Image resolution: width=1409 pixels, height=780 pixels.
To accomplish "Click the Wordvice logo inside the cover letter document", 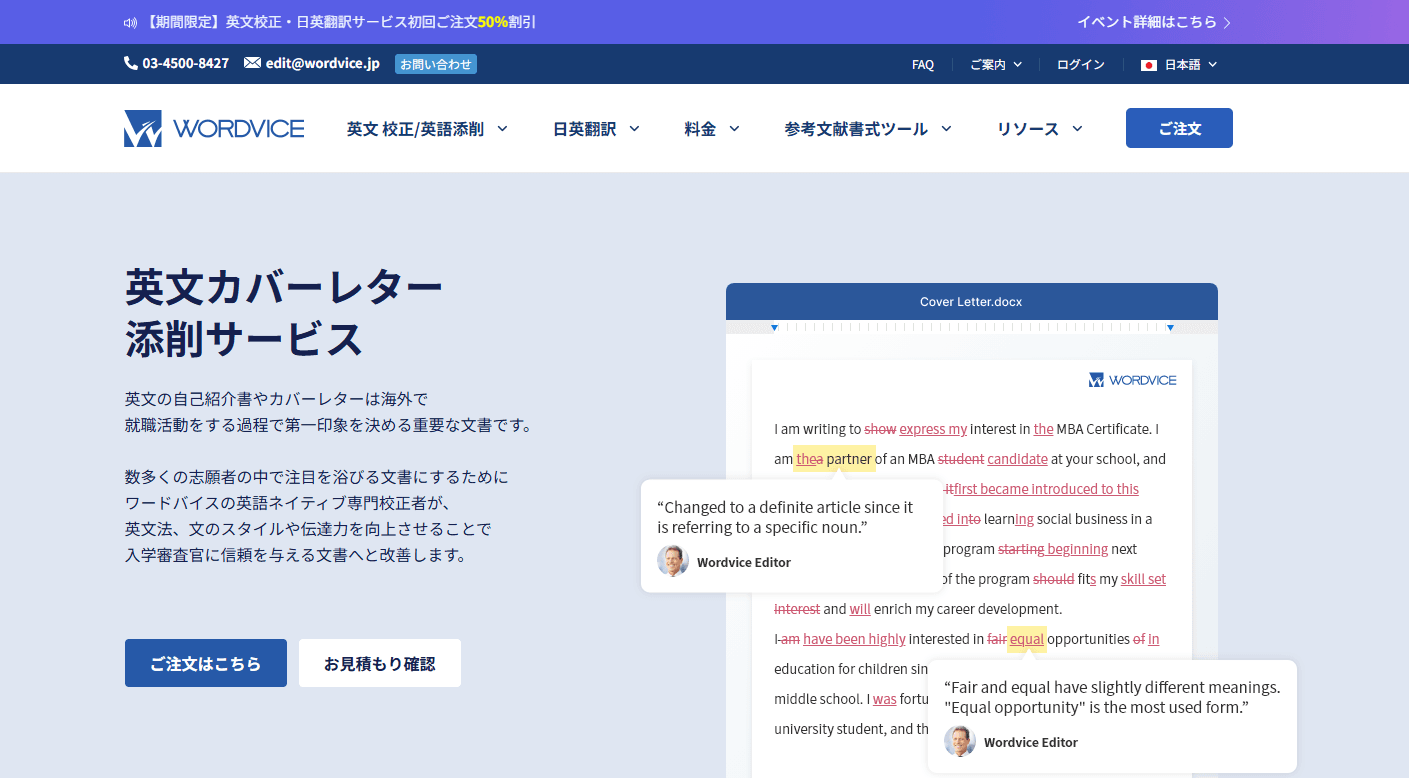I will (x=1132, y=380).
